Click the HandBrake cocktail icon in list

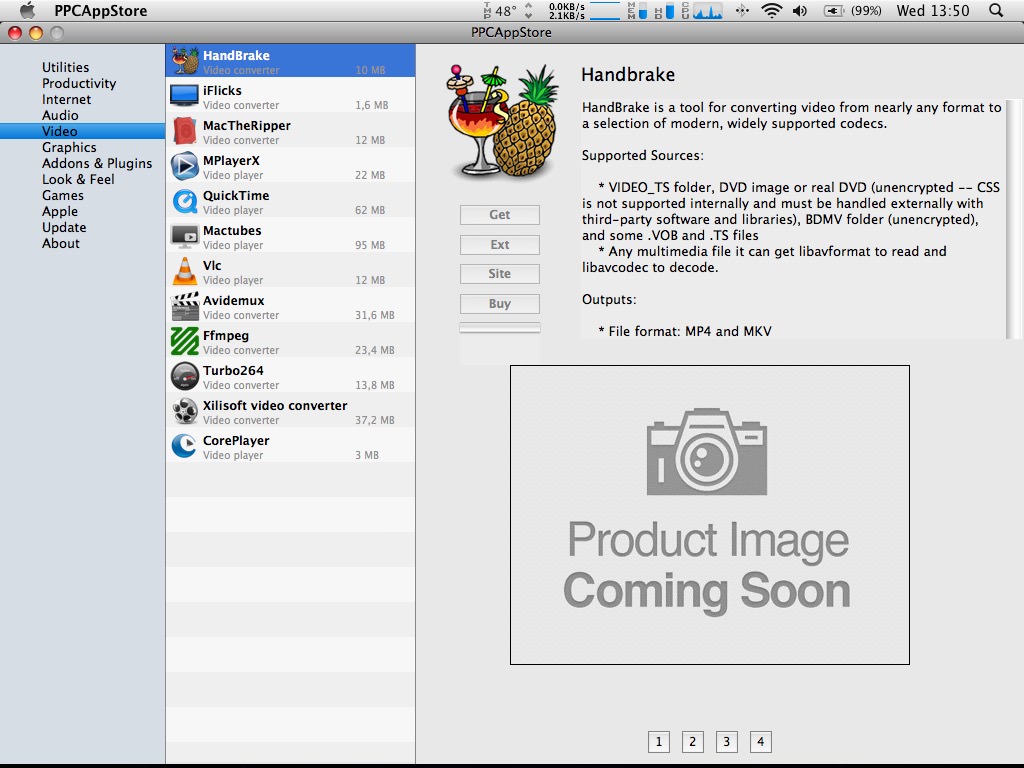coord(185,61)
